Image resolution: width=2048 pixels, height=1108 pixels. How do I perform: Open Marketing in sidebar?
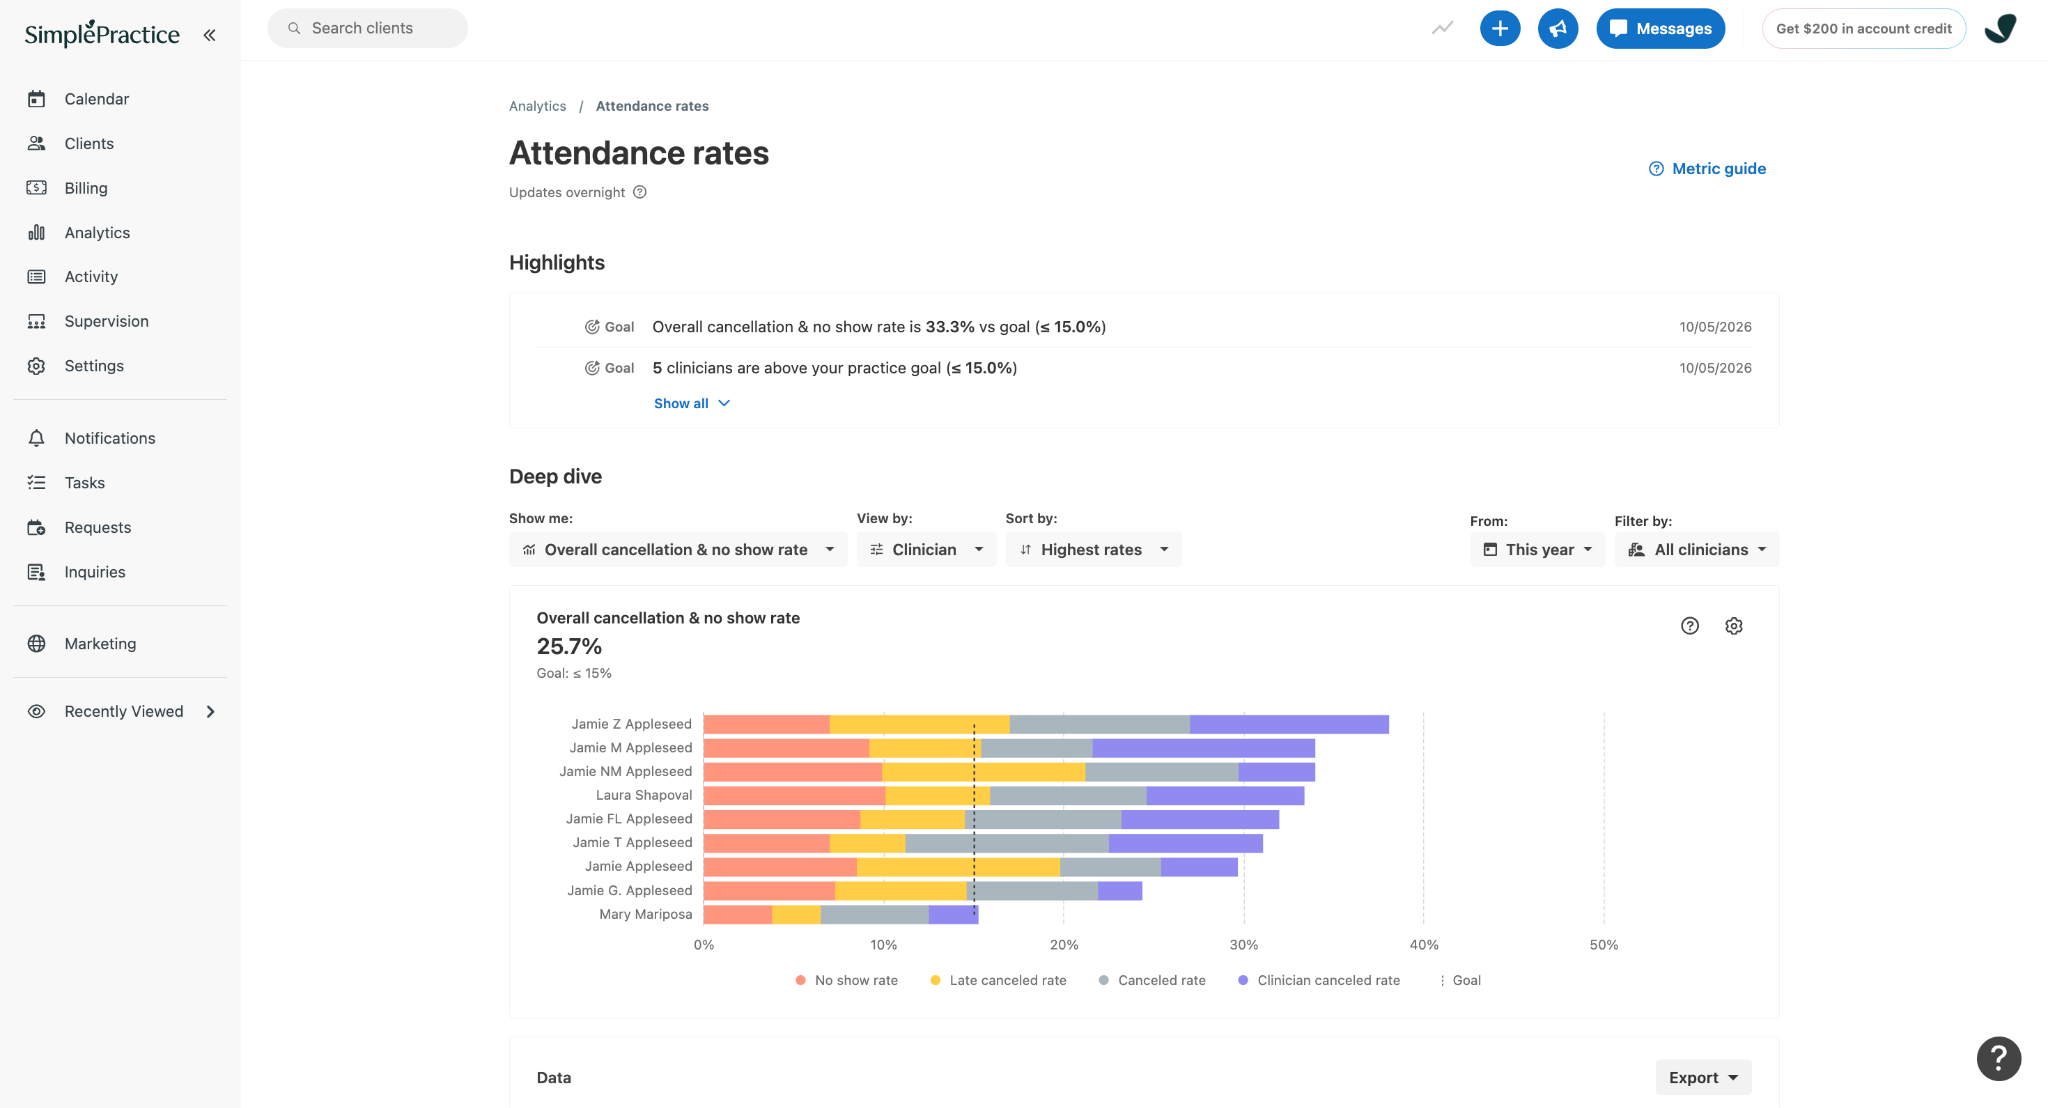100,644
